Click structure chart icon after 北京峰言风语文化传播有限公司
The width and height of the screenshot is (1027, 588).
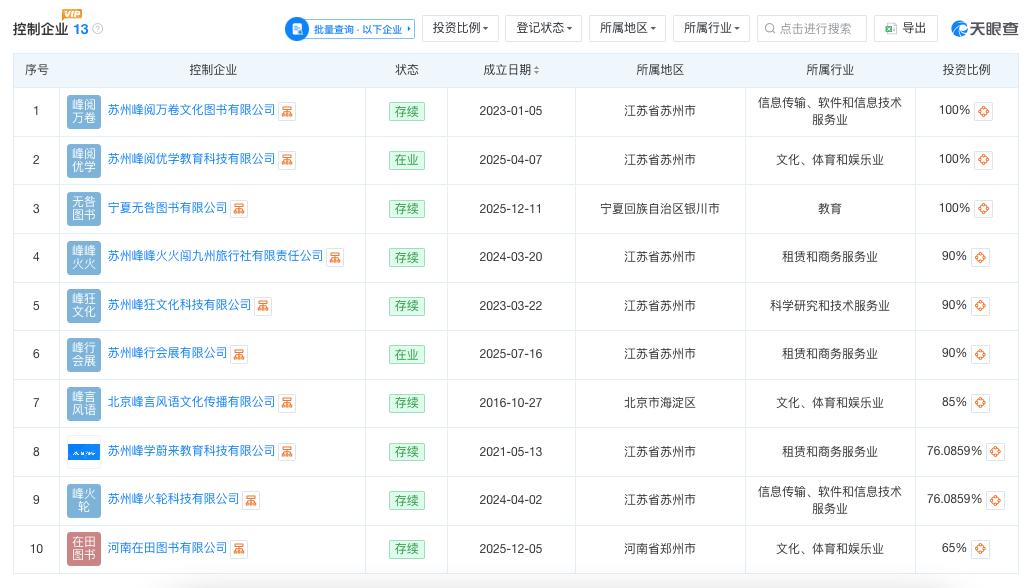(287, 403)
